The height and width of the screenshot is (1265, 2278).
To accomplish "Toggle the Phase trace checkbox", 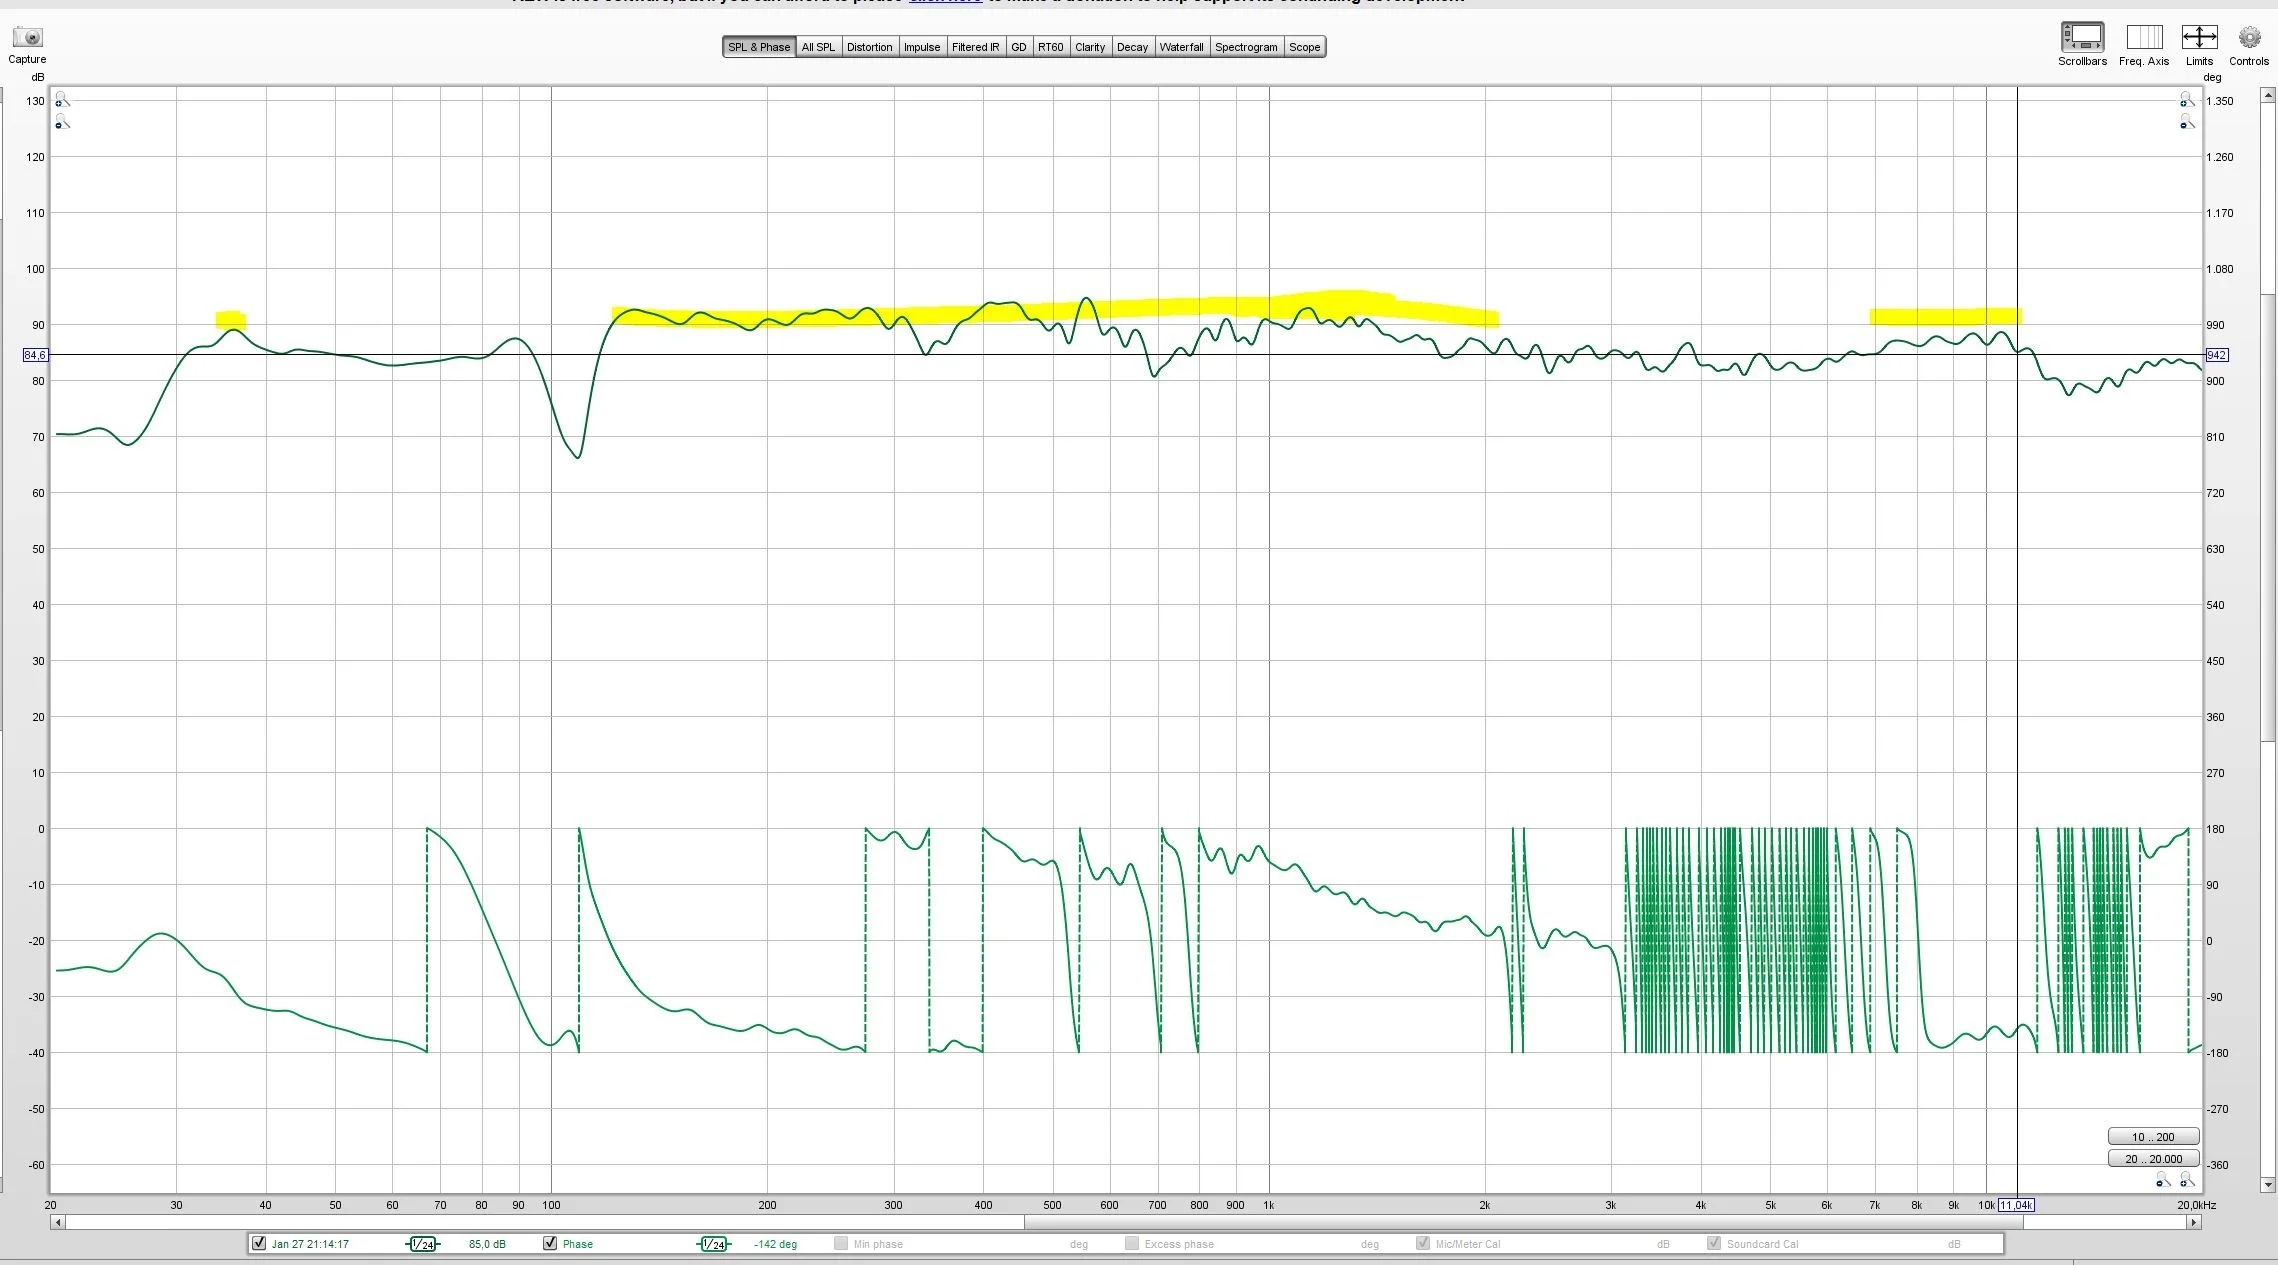I will point(550,1243).
